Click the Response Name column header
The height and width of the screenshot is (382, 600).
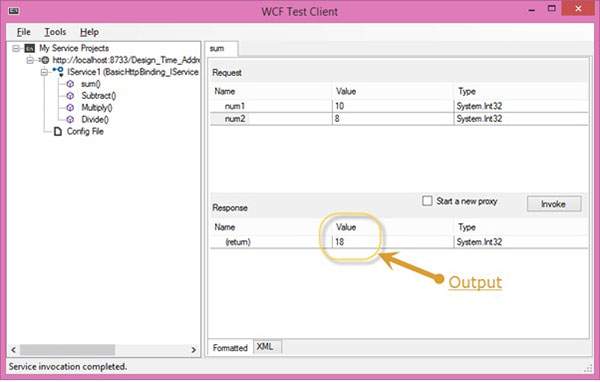tap(271, 227)
